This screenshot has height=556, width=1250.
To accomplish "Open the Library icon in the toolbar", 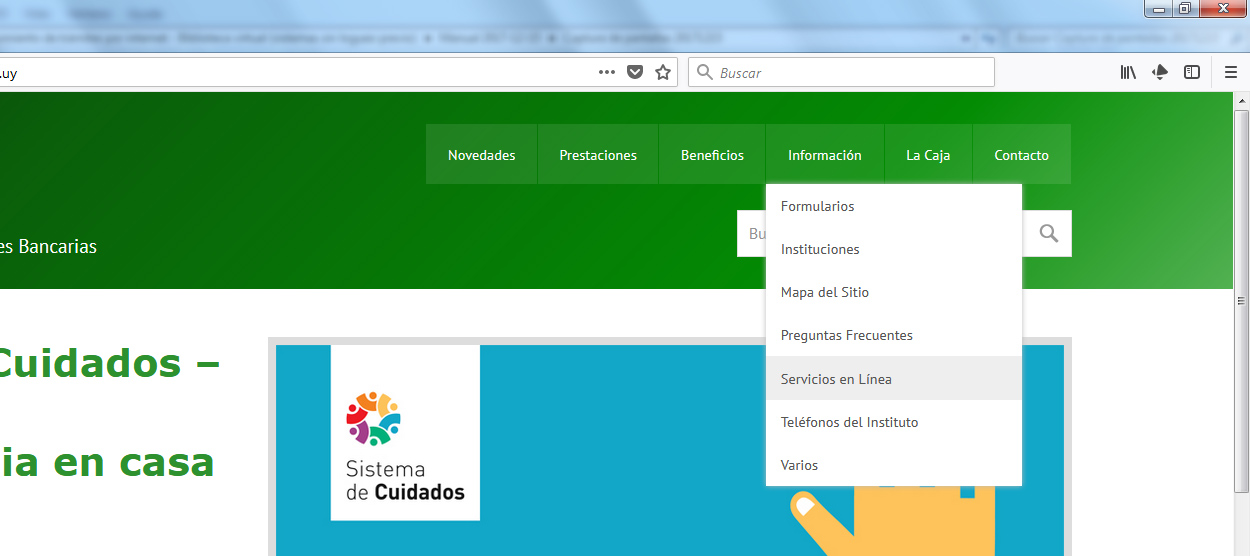I will [1128, 72].
